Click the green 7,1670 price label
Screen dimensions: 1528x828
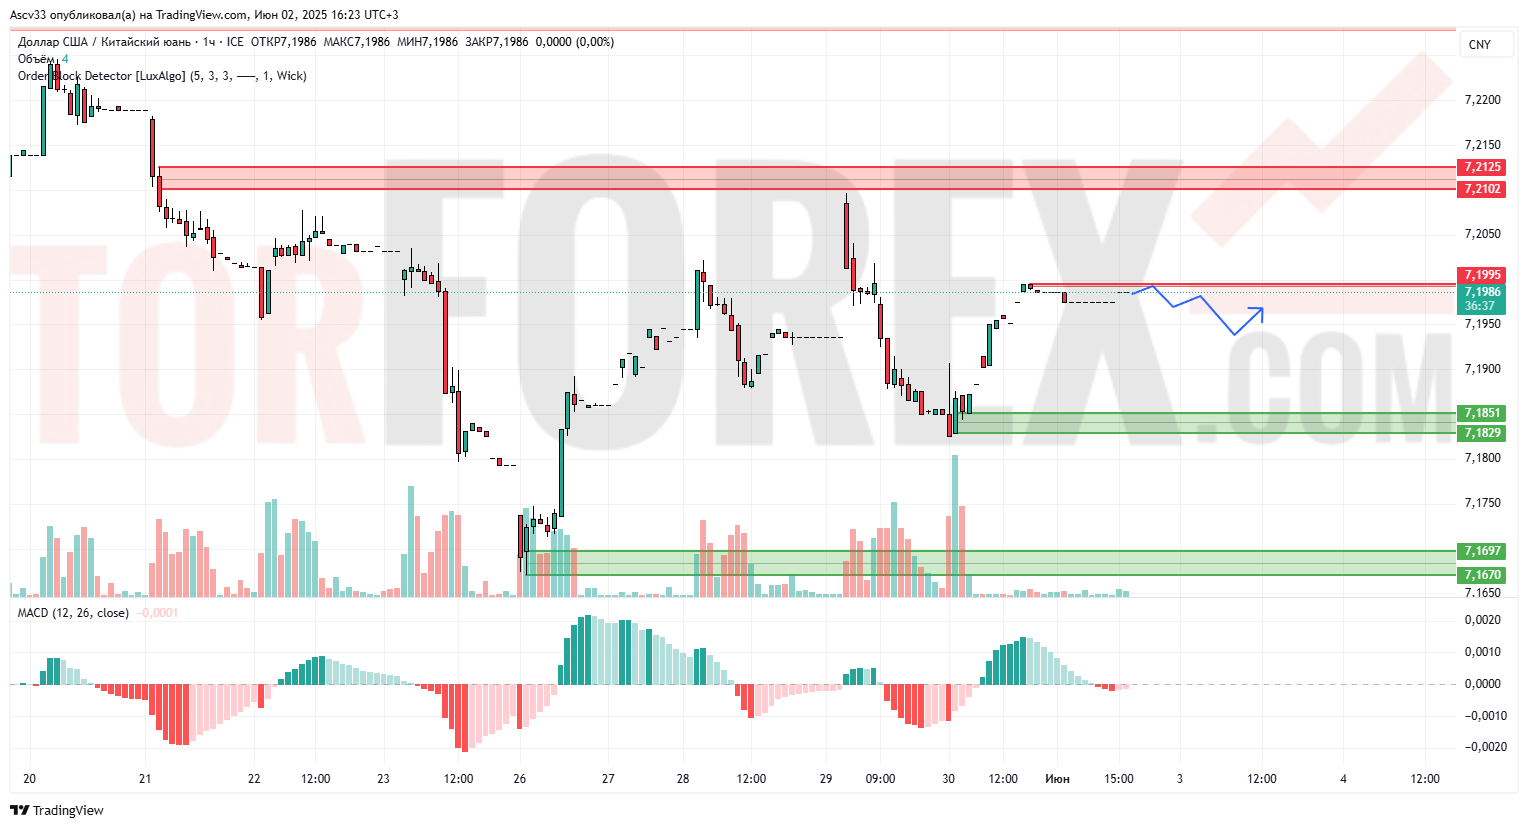1482,575
